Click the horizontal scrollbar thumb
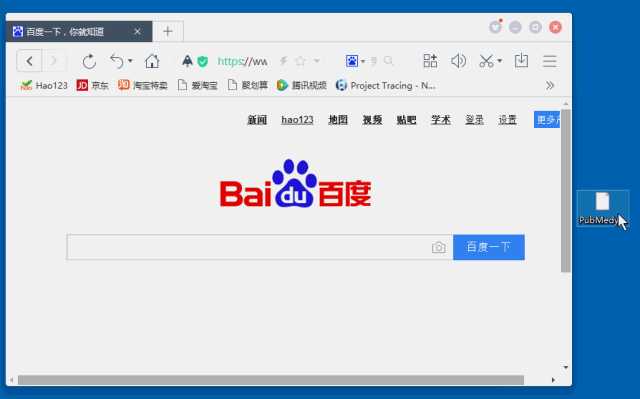The height and width of the screenshot is (399, 640). tap(271, 380)
